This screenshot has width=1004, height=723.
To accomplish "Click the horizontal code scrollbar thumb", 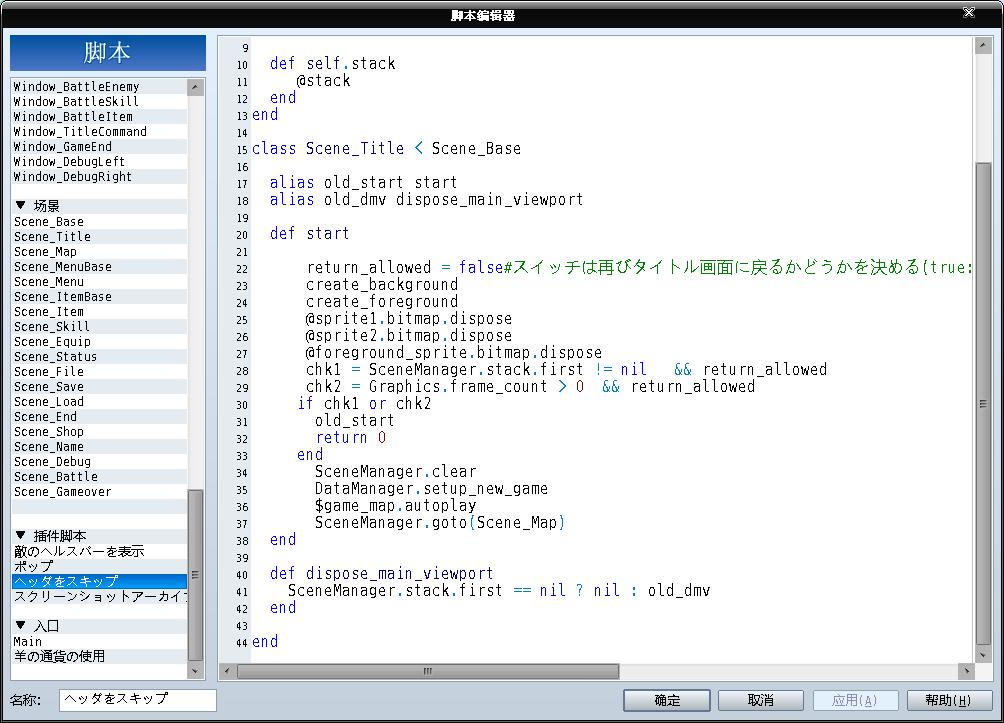I will pyautogui.click(x=428, y=671).
